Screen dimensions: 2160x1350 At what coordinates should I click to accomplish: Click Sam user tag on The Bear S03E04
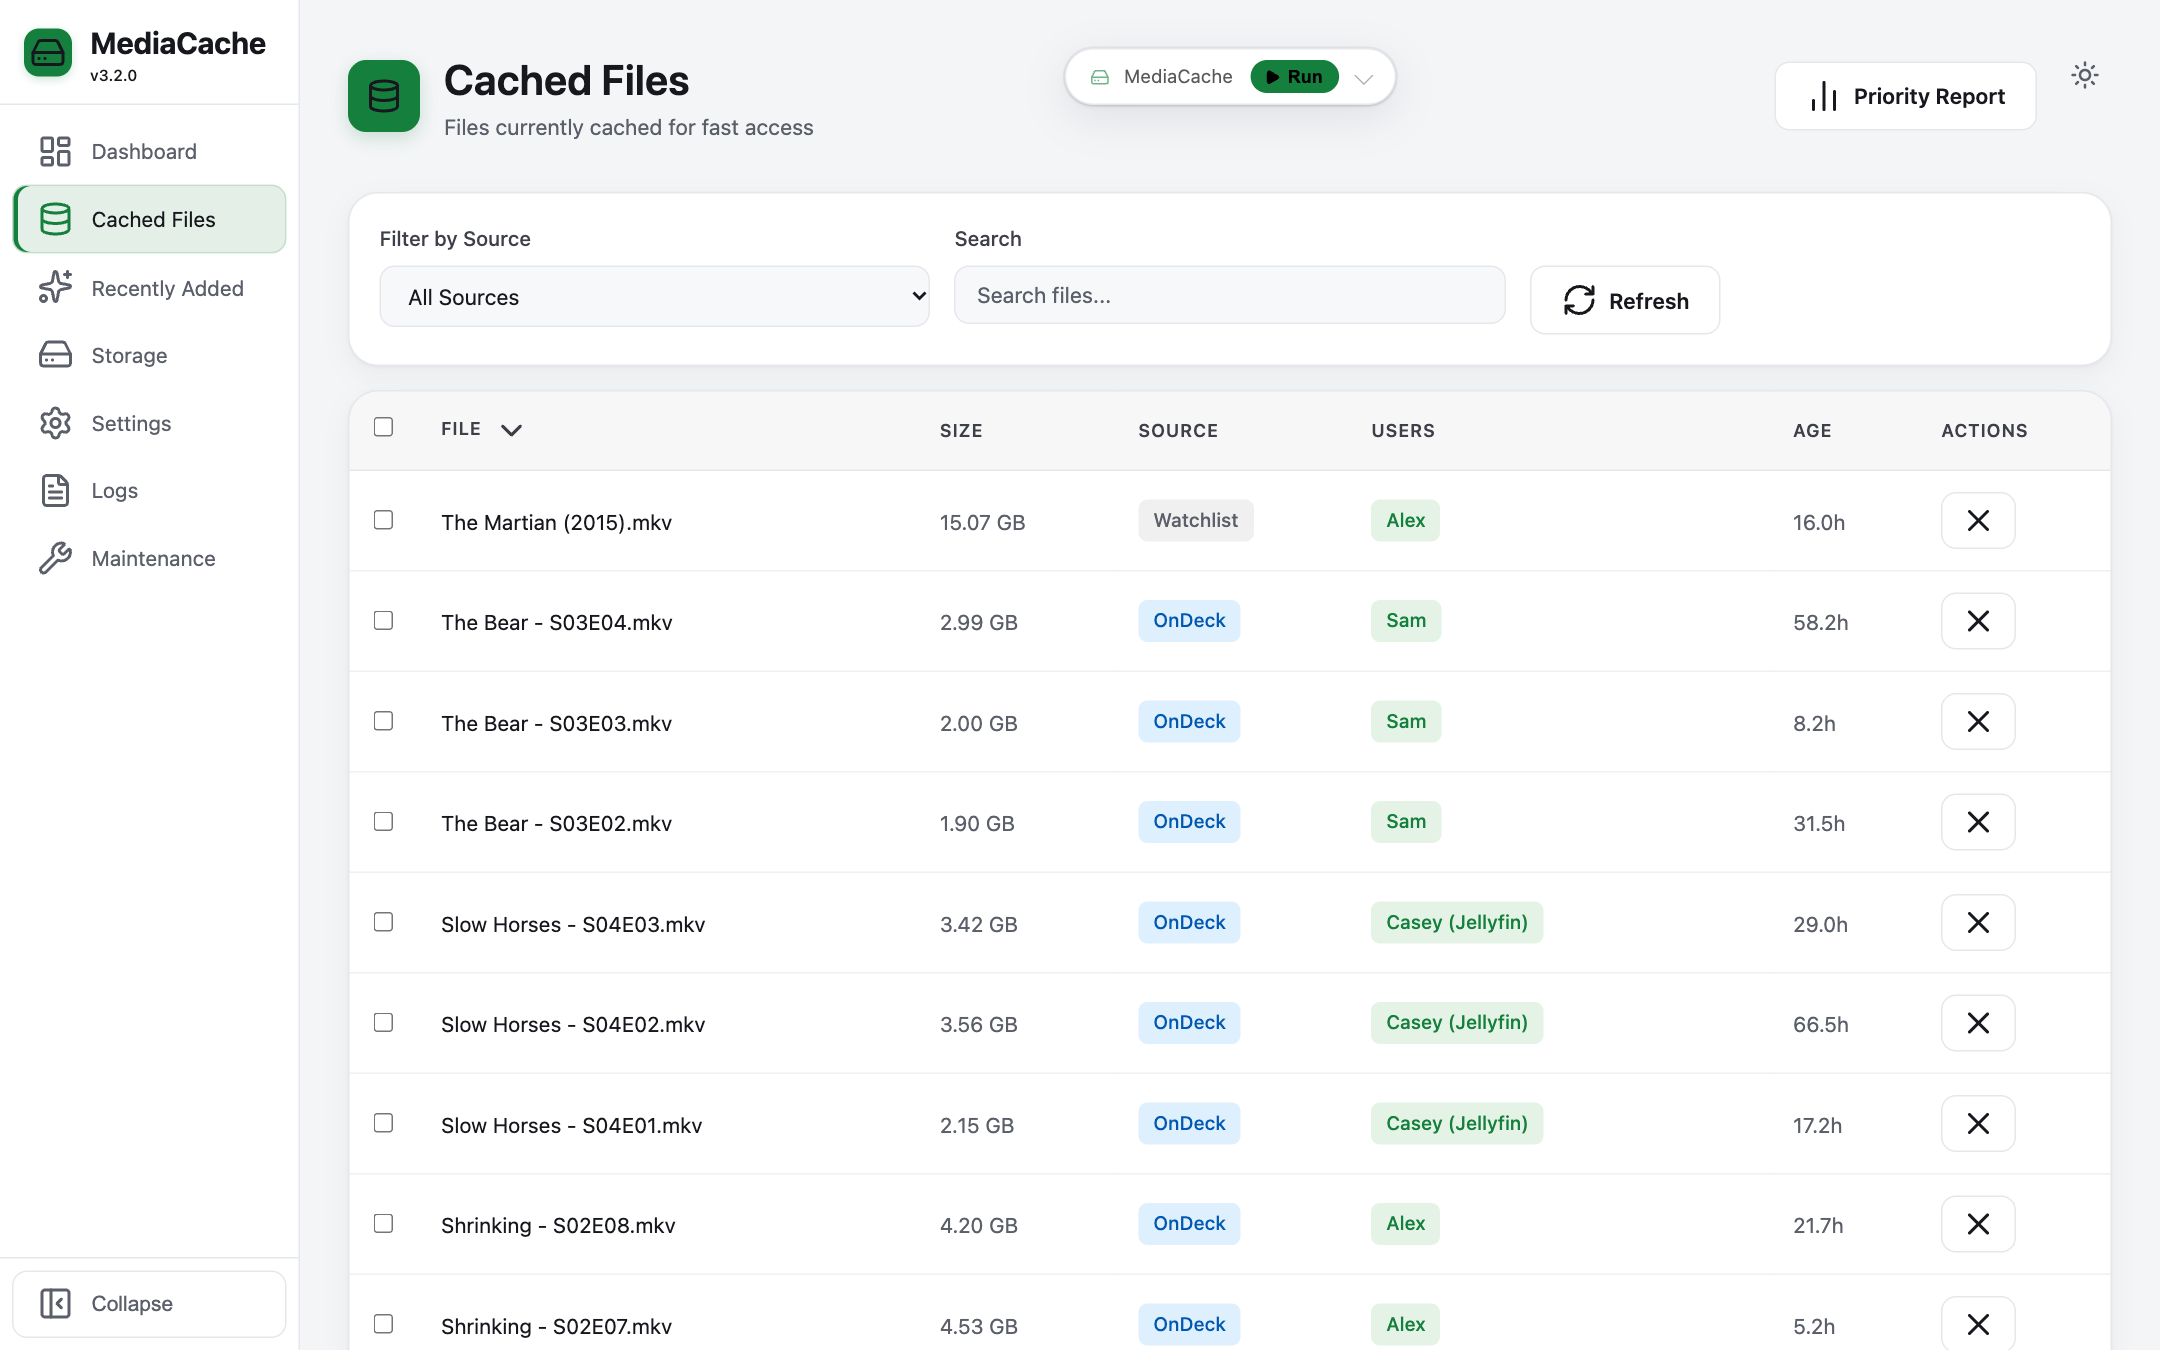click(1405, 620)
